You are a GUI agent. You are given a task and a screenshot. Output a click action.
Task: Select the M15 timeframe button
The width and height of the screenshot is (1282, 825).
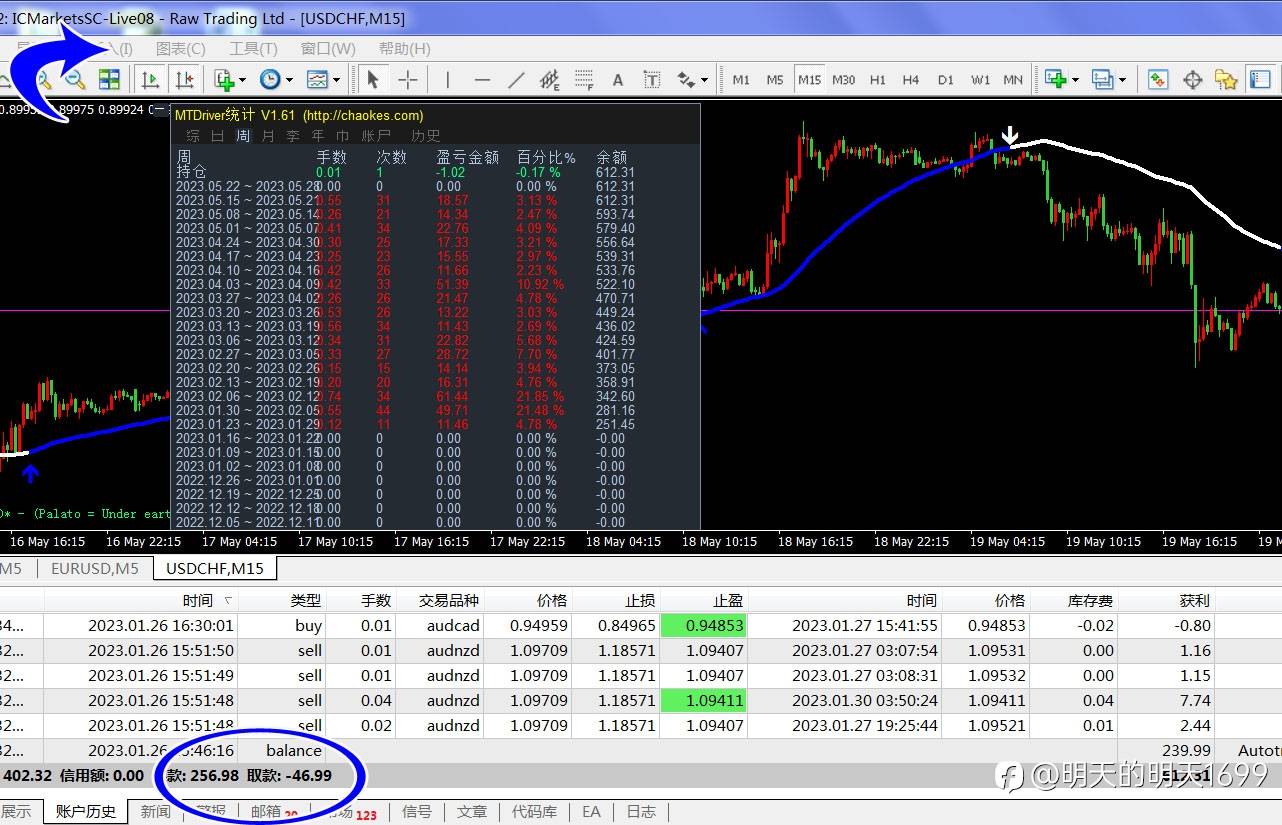coord(809,80)
